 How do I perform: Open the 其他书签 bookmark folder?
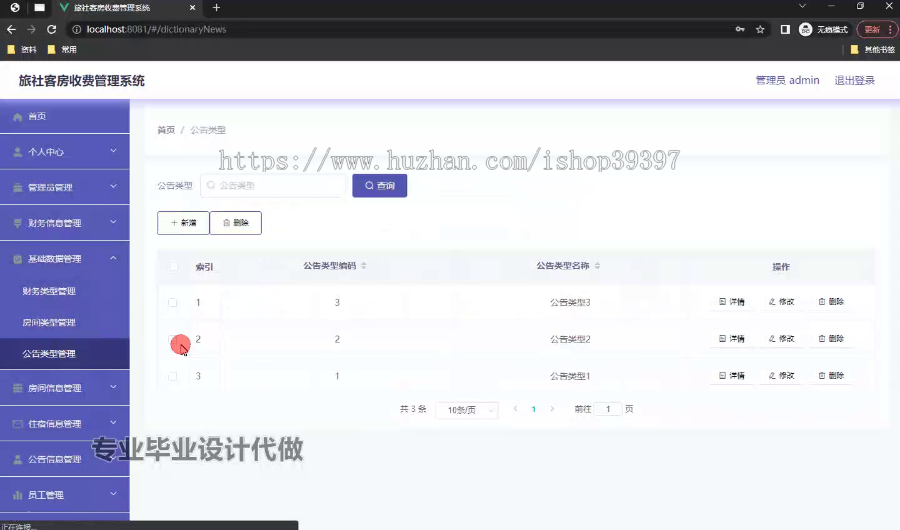pyautogui.click(x=872, y=49)
